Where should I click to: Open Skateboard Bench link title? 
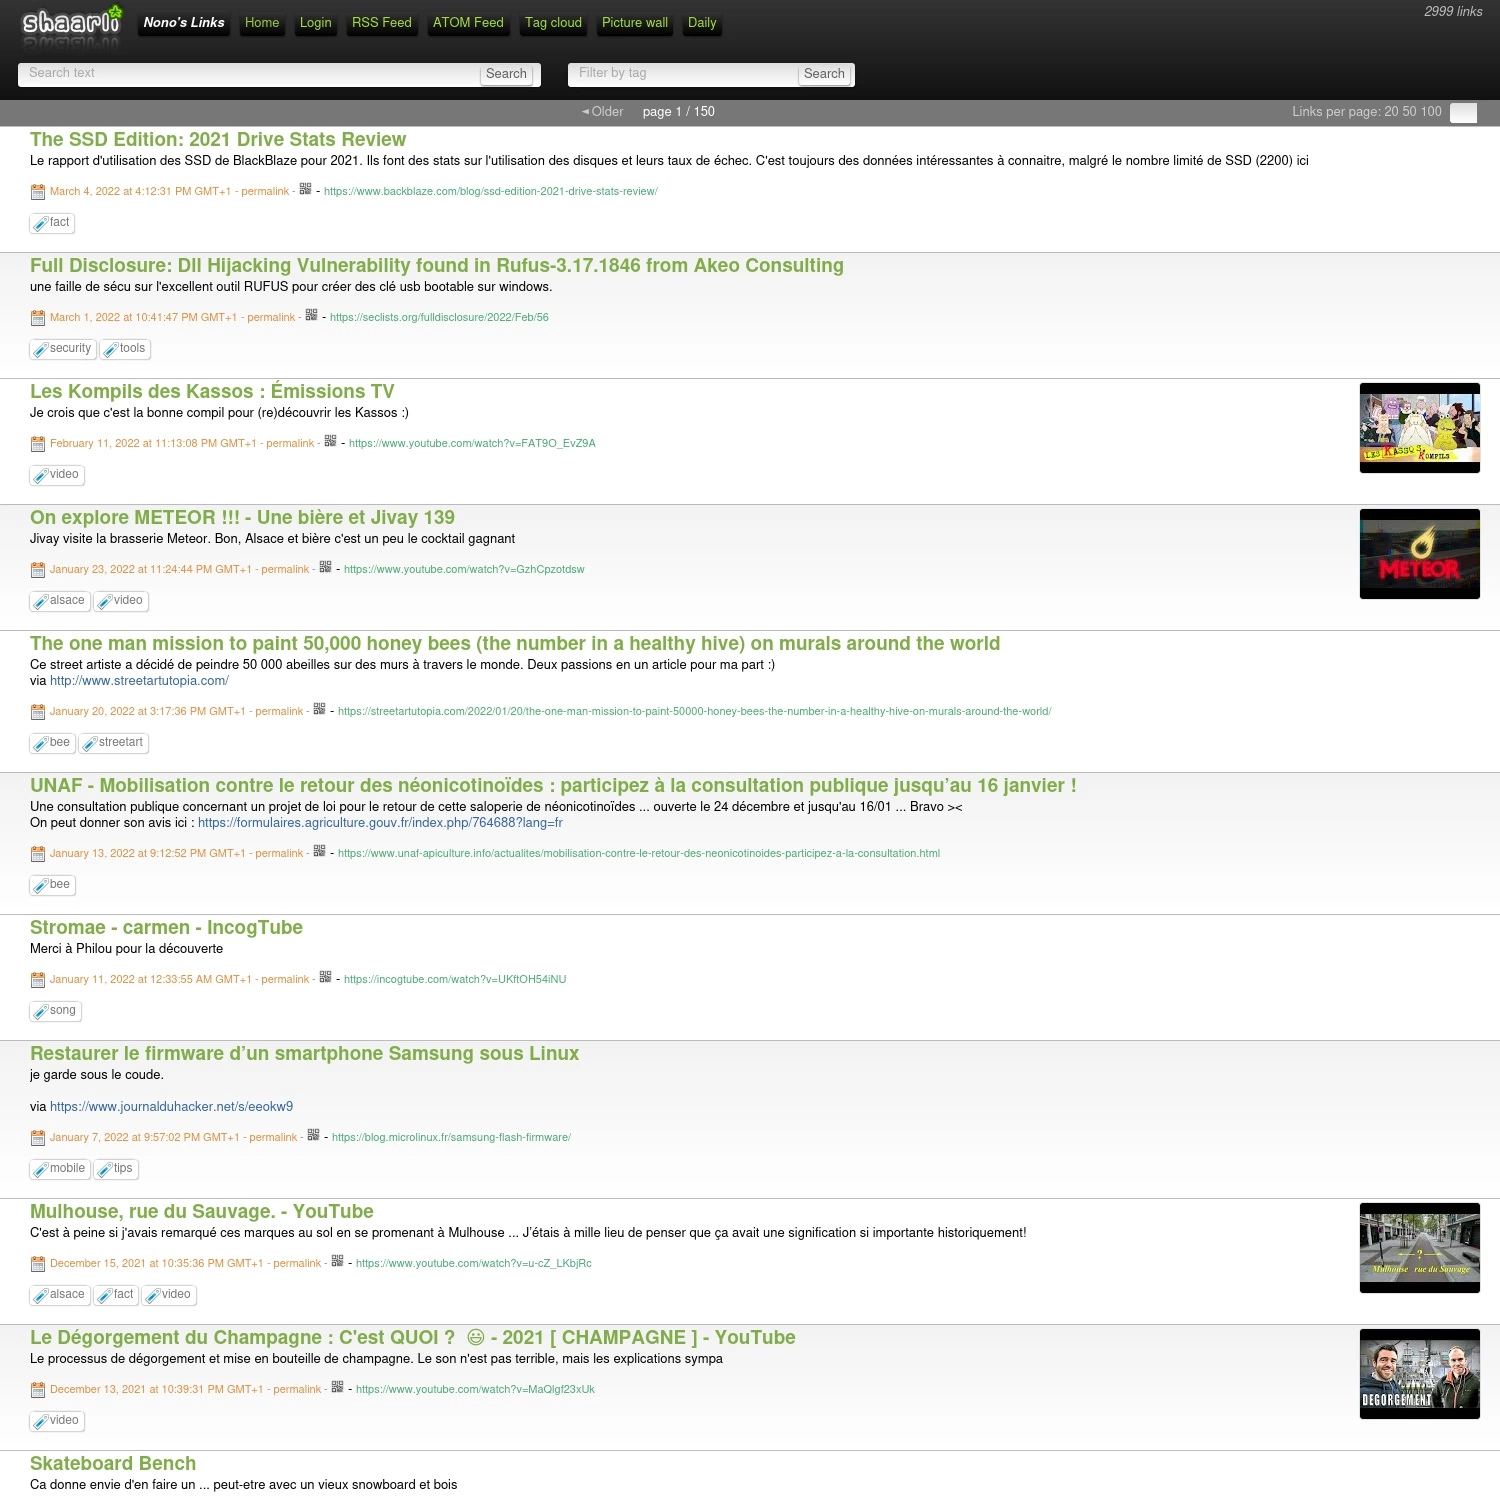click(x=113, y=1463)
